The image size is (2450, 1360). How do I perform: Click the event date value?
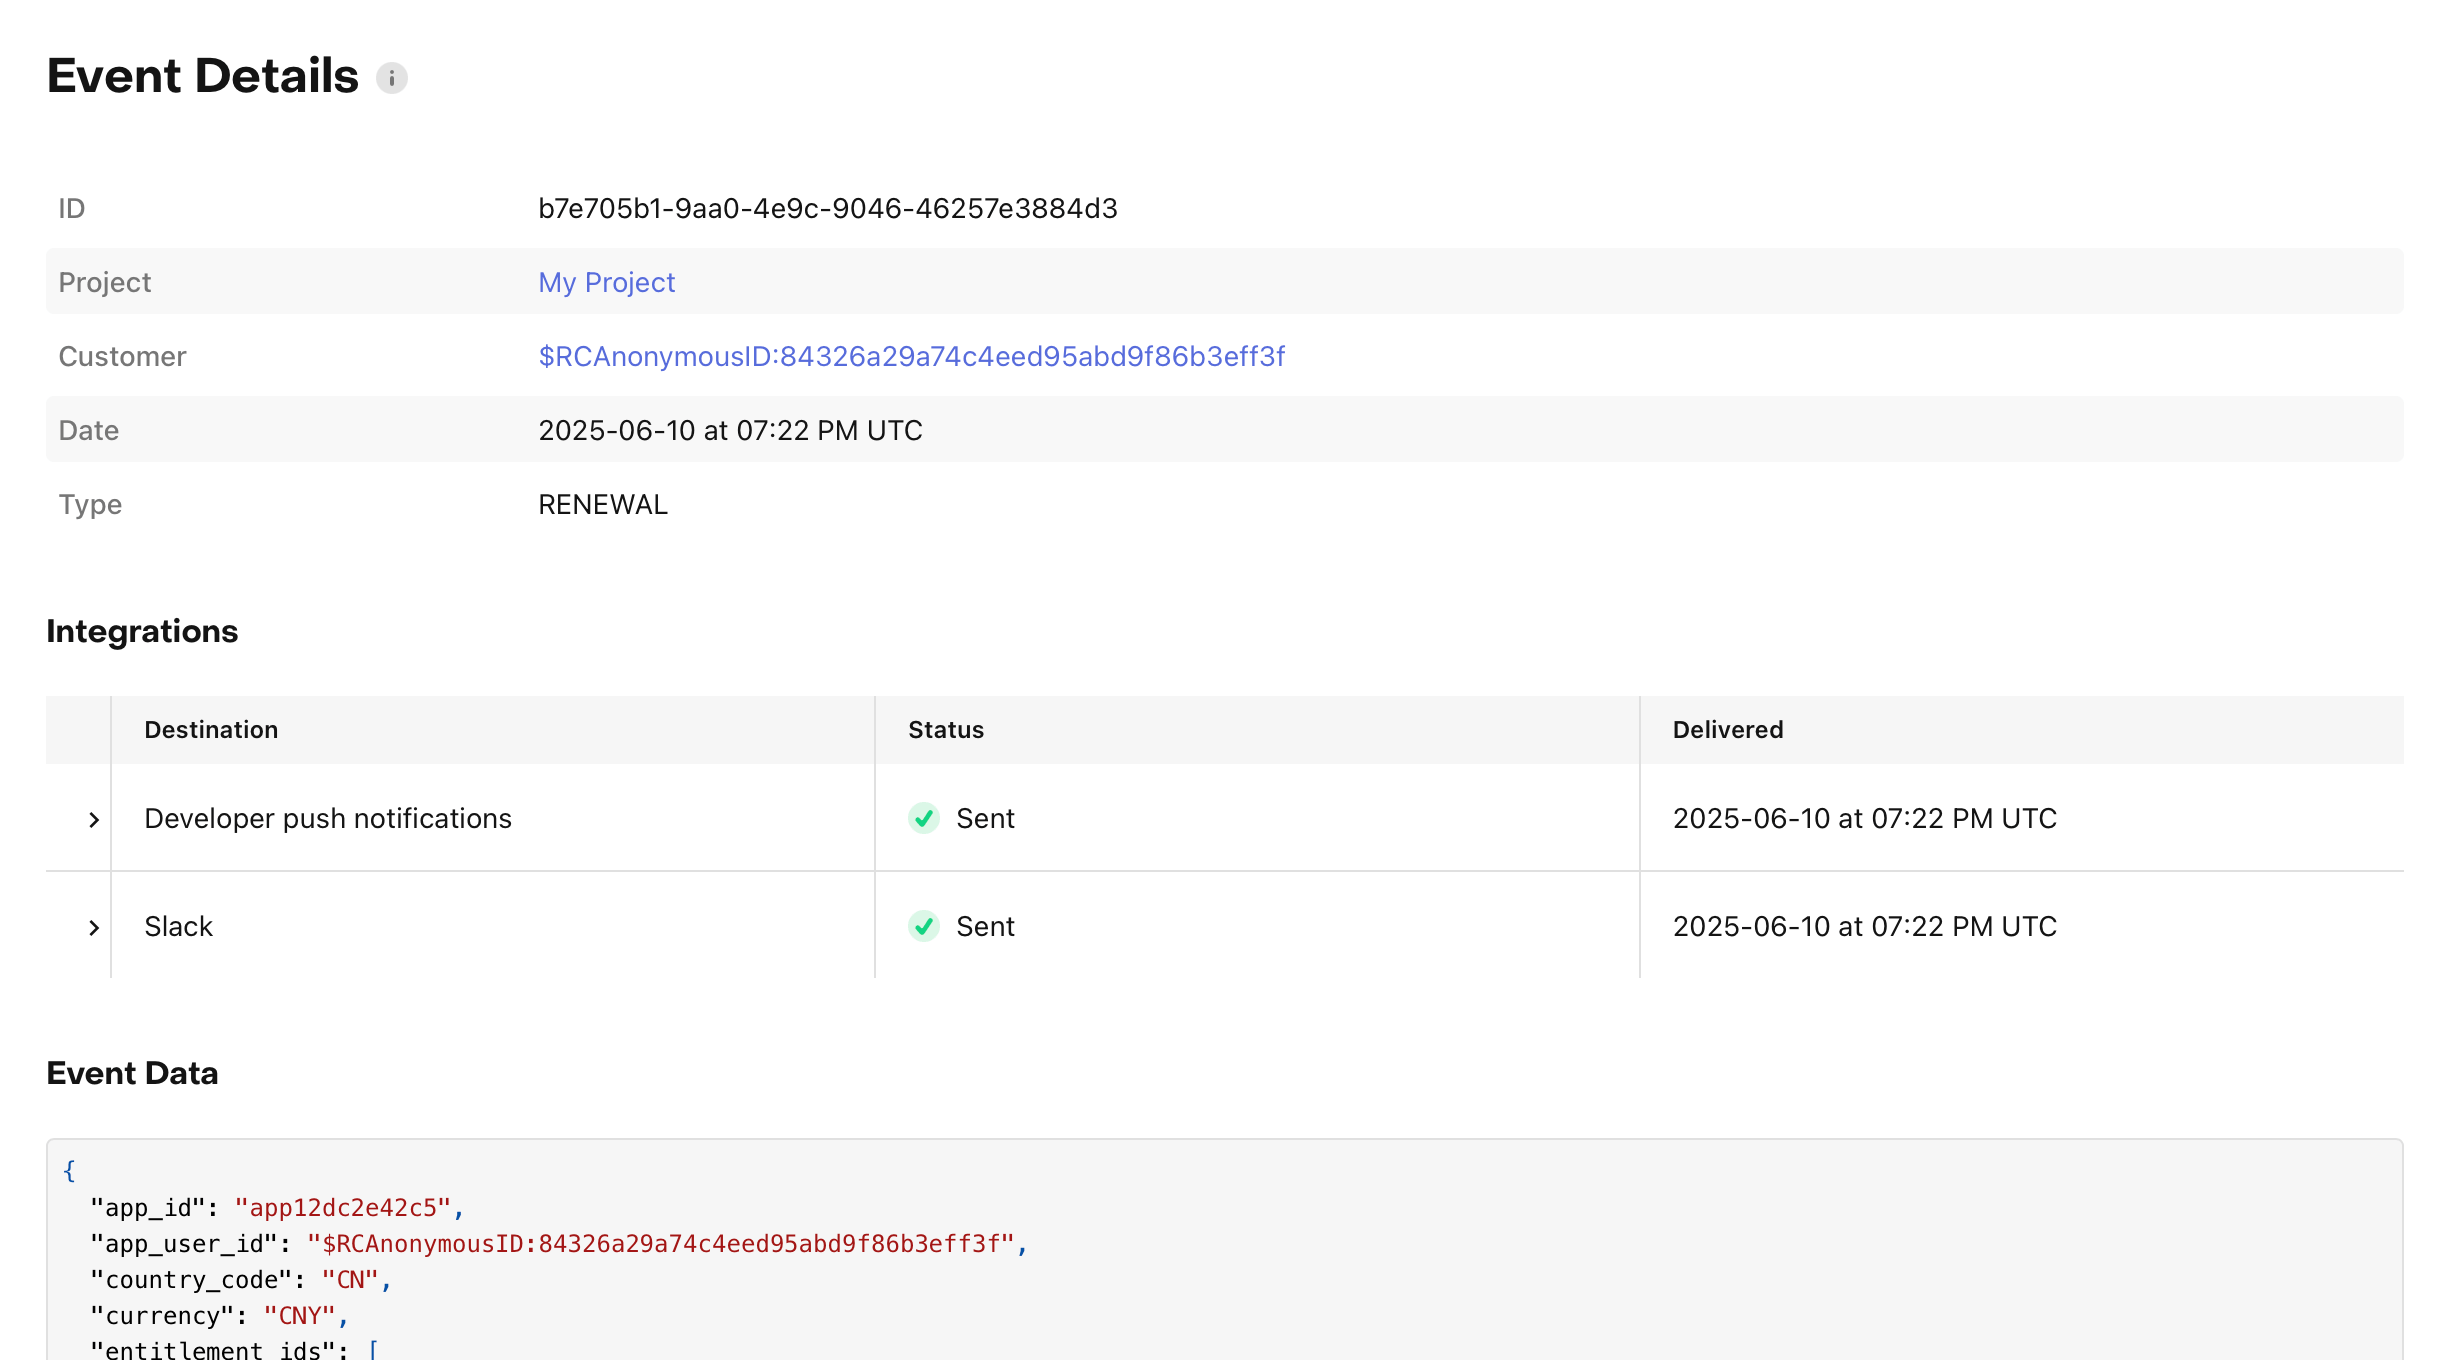tap(729, 431)
